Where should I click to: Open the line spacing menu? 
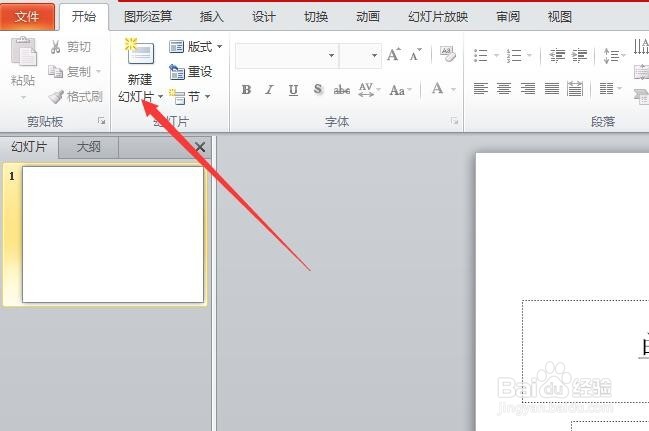pos(614,55)
